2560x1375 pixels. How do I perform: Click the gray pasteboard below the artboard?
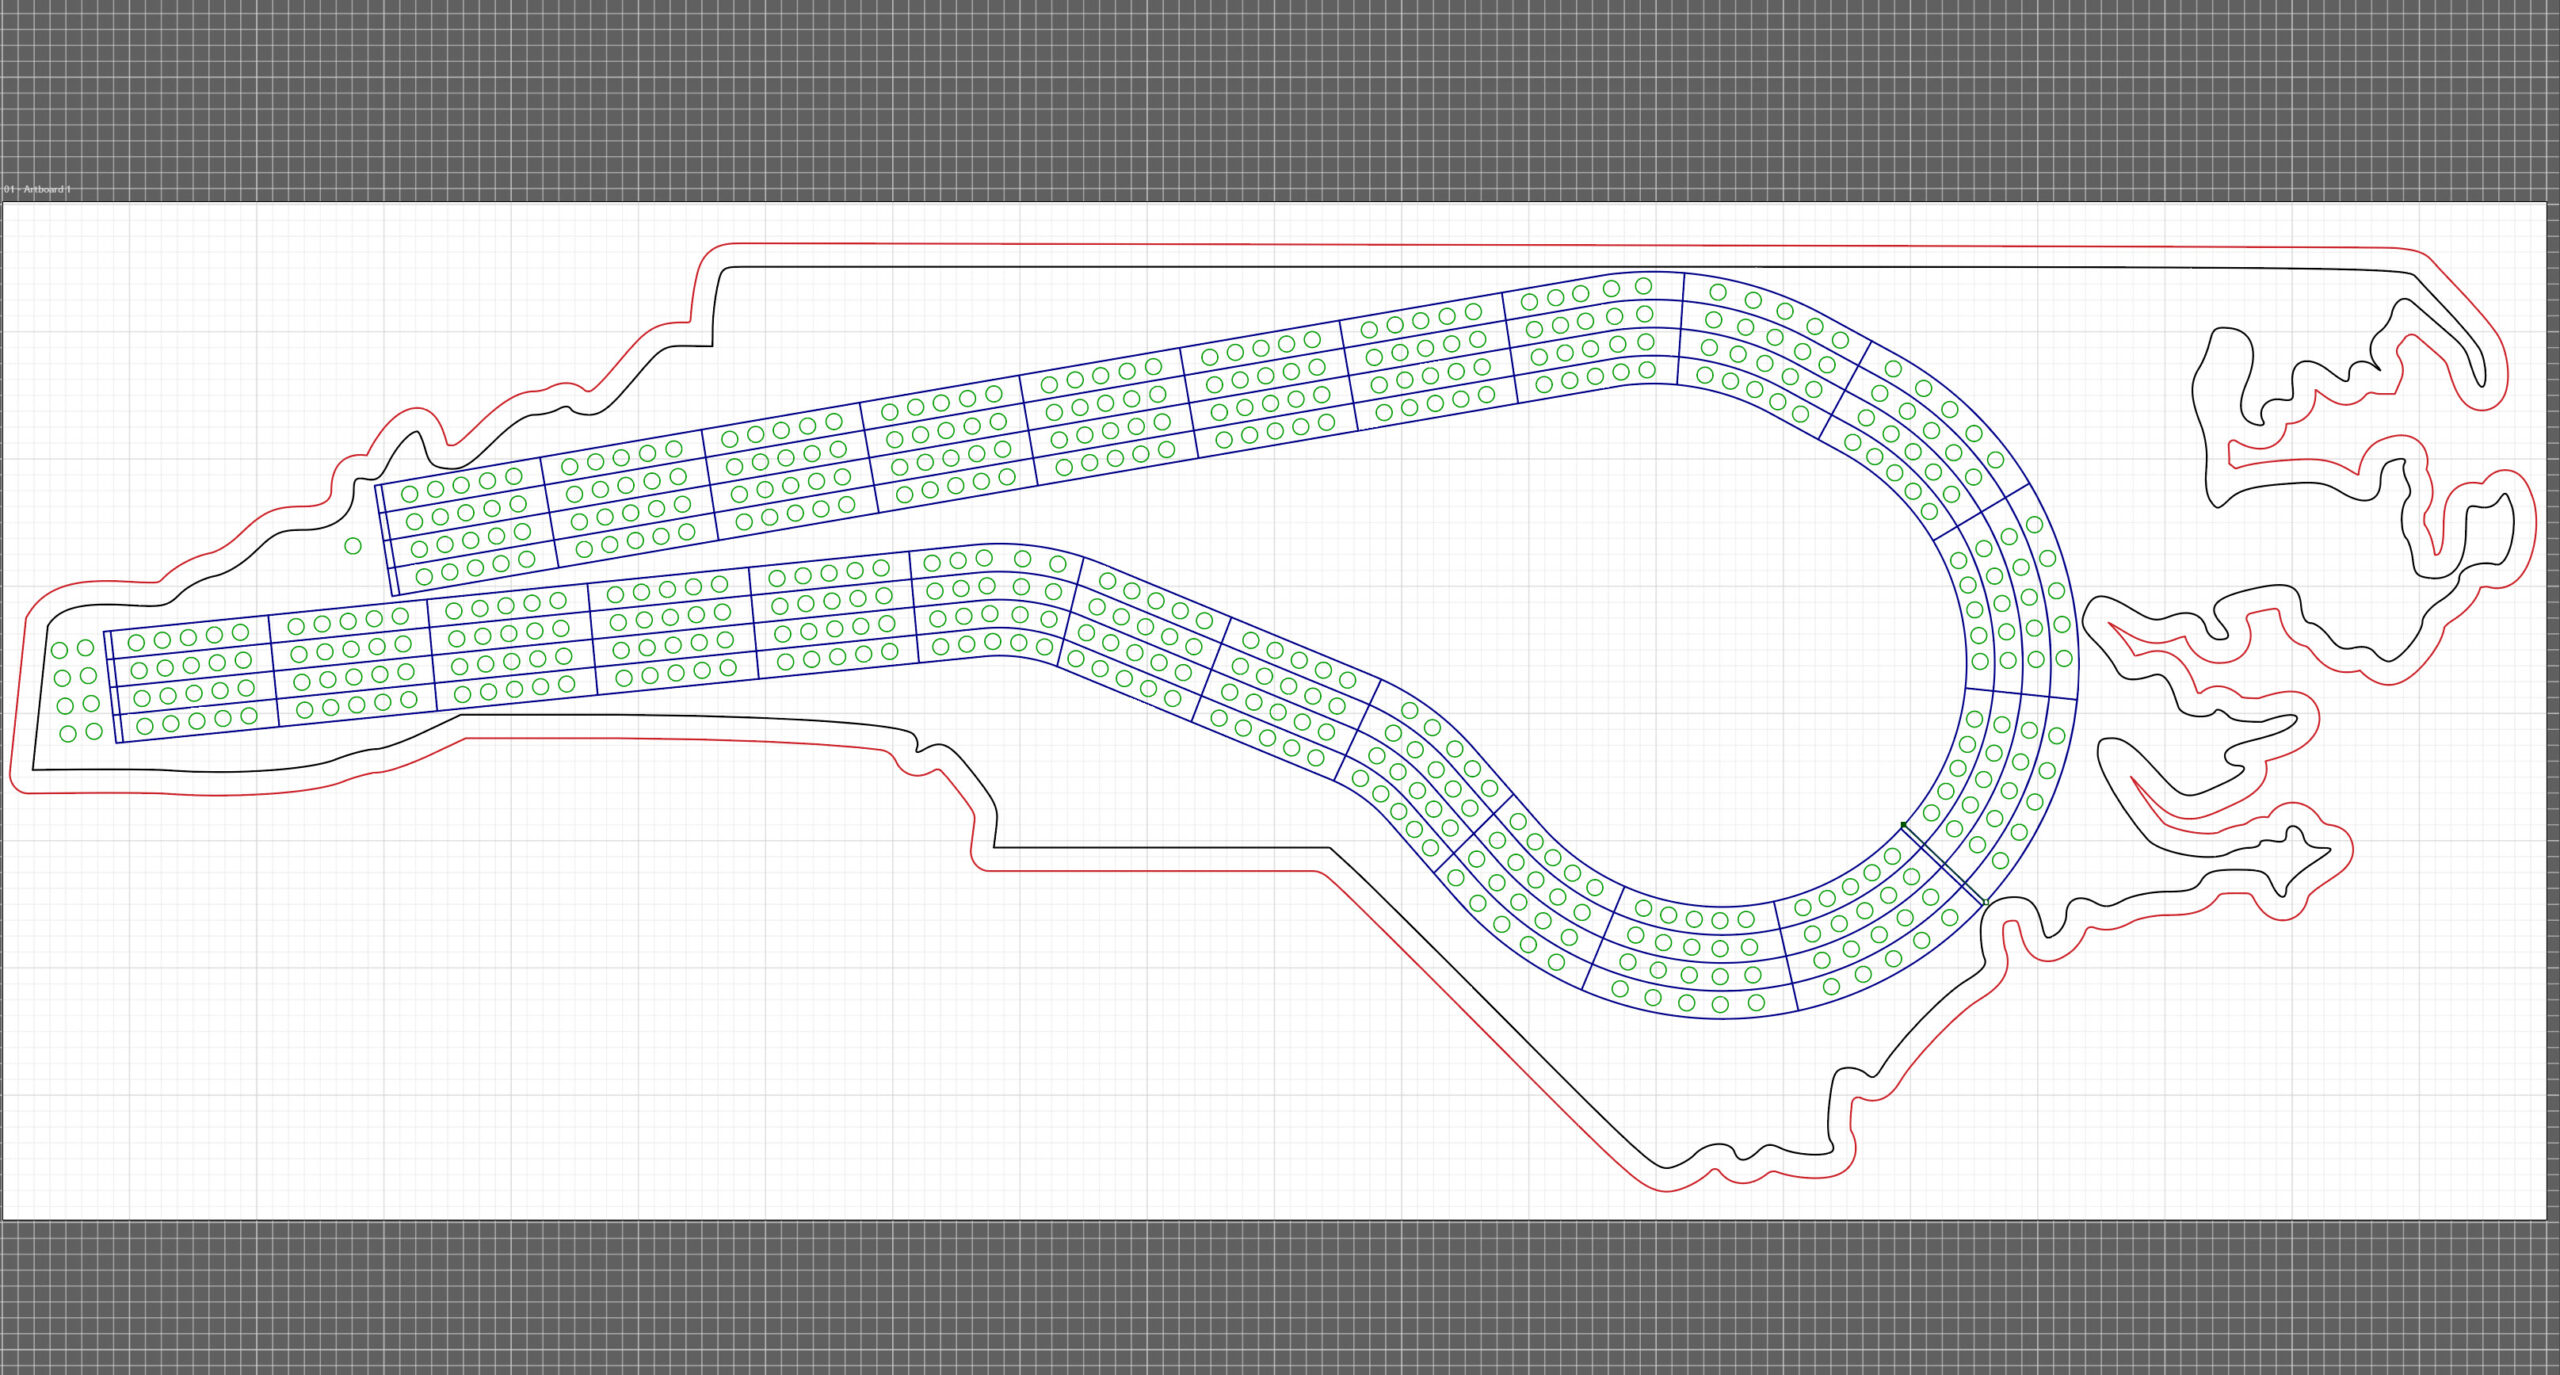[x=1280, y=1300]
